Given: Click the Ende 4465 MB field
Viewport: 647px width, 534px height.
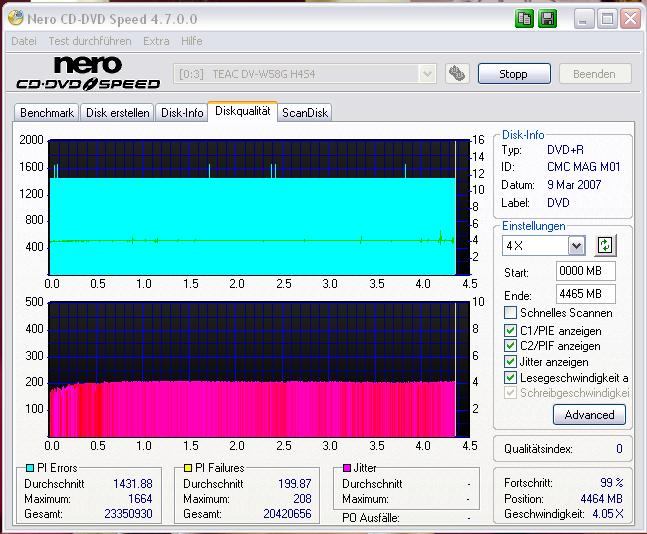Looking at the screenshot, I should point(586,294).
